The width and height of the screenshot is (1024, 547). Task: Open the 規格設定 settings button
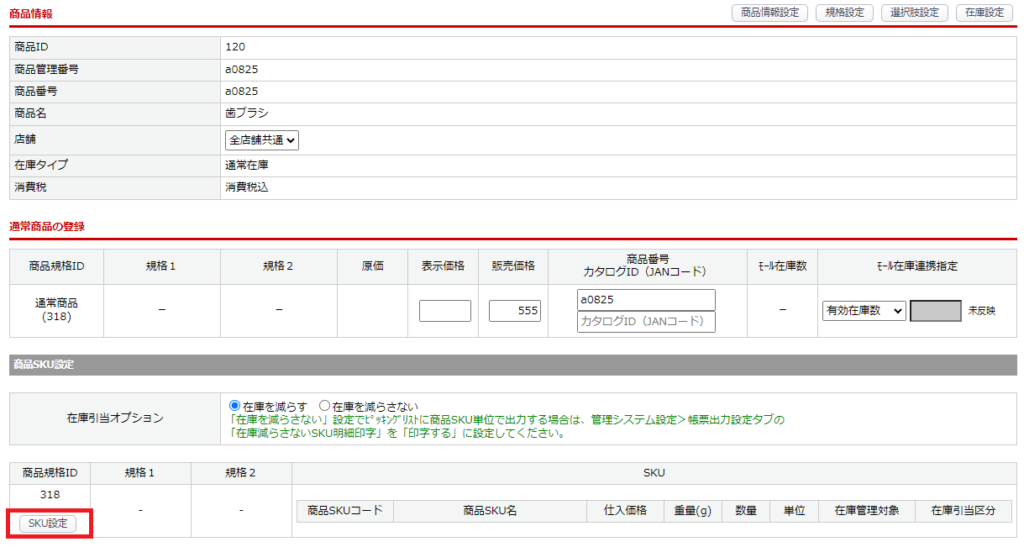pos(845,13)
